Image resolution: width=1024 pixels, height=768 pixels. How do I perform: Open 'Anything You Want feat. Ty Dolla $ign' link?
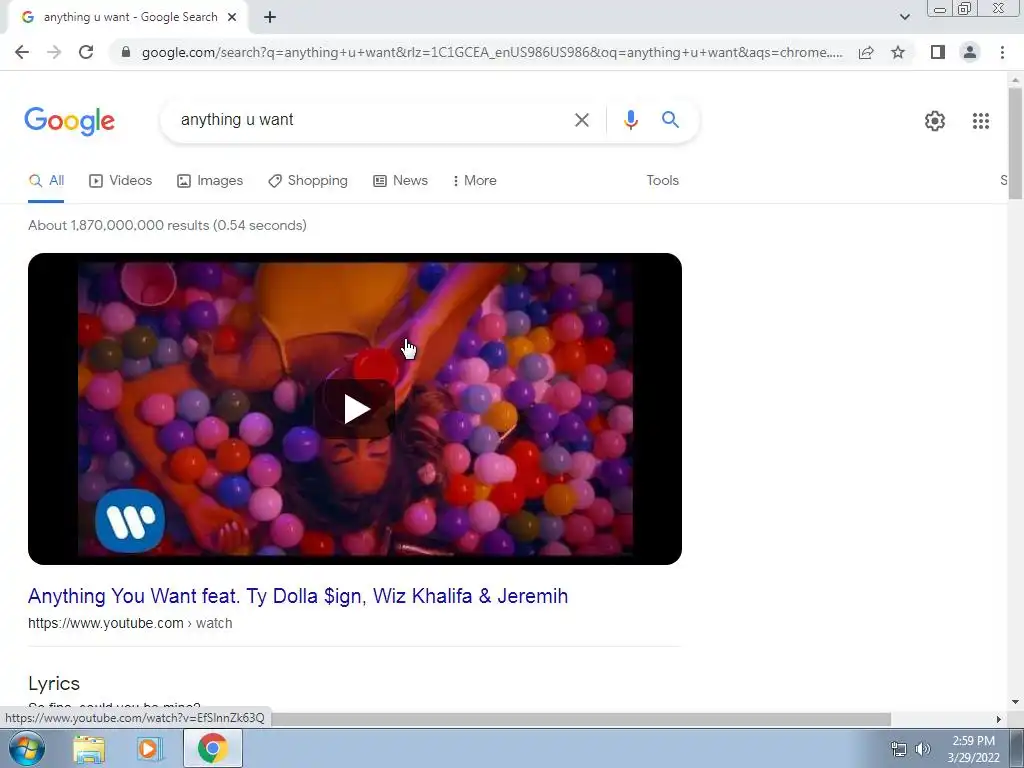point(298,596)
